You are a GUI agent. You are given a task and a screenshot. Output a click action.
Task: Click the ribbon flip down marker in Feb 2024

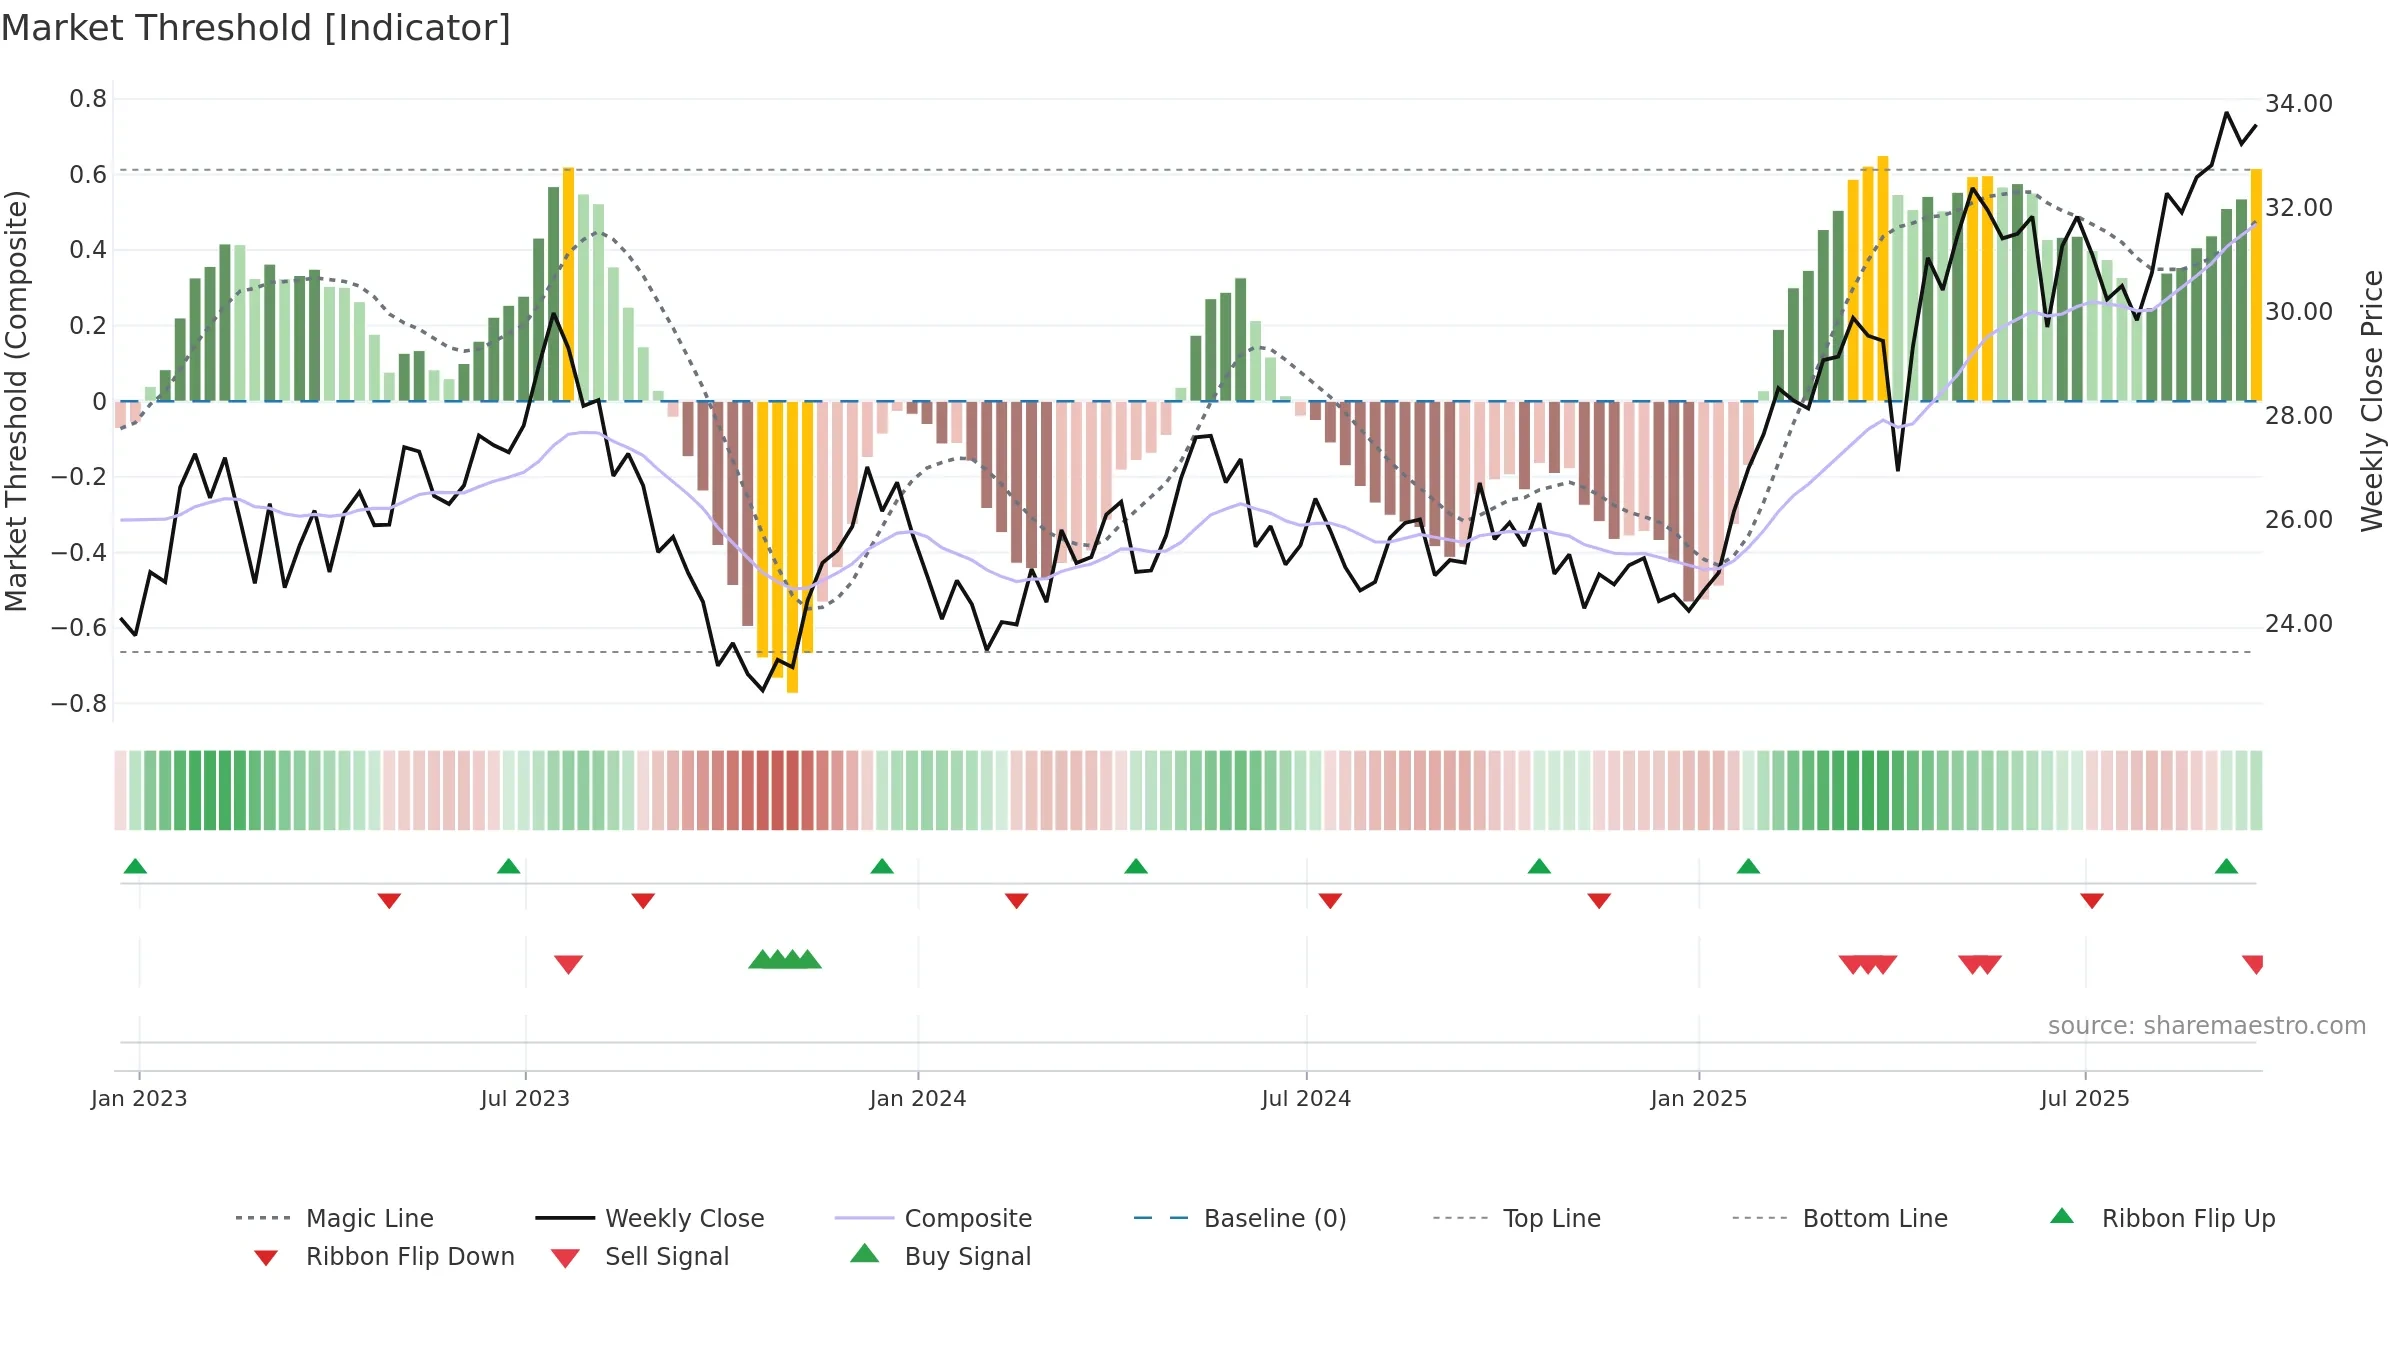click(x=1016, y=901)
